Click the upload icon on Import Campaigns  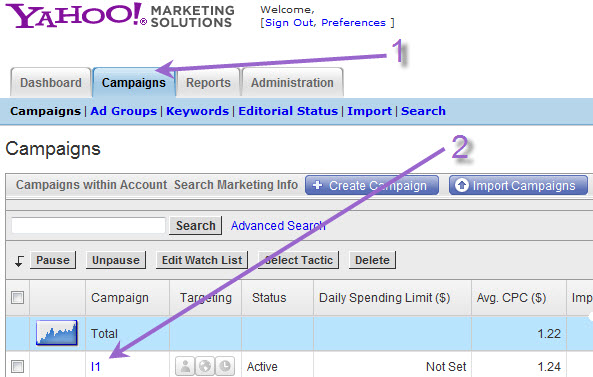pyautogui.click(x=461, y=185)
